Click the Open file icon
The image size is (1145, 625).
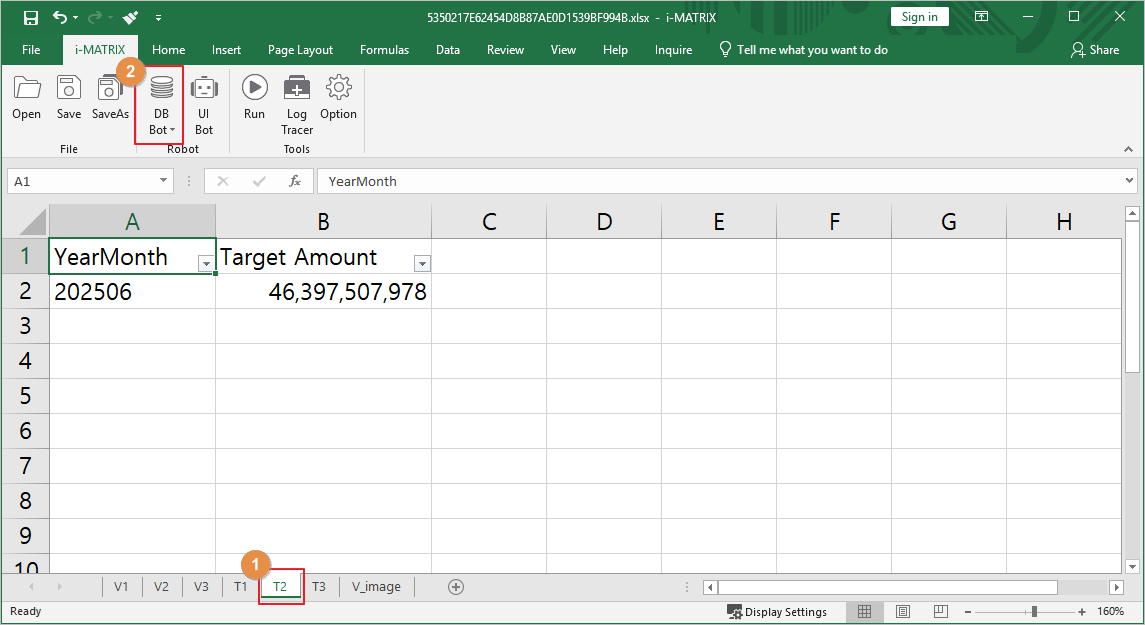[x=26, y=98]
